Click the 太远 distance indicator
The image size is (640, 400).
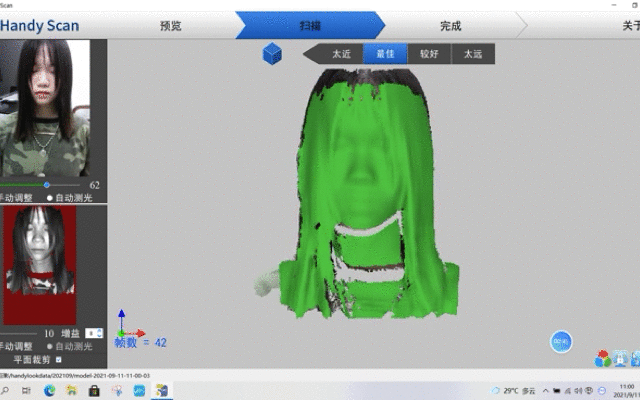coord(472,54)
